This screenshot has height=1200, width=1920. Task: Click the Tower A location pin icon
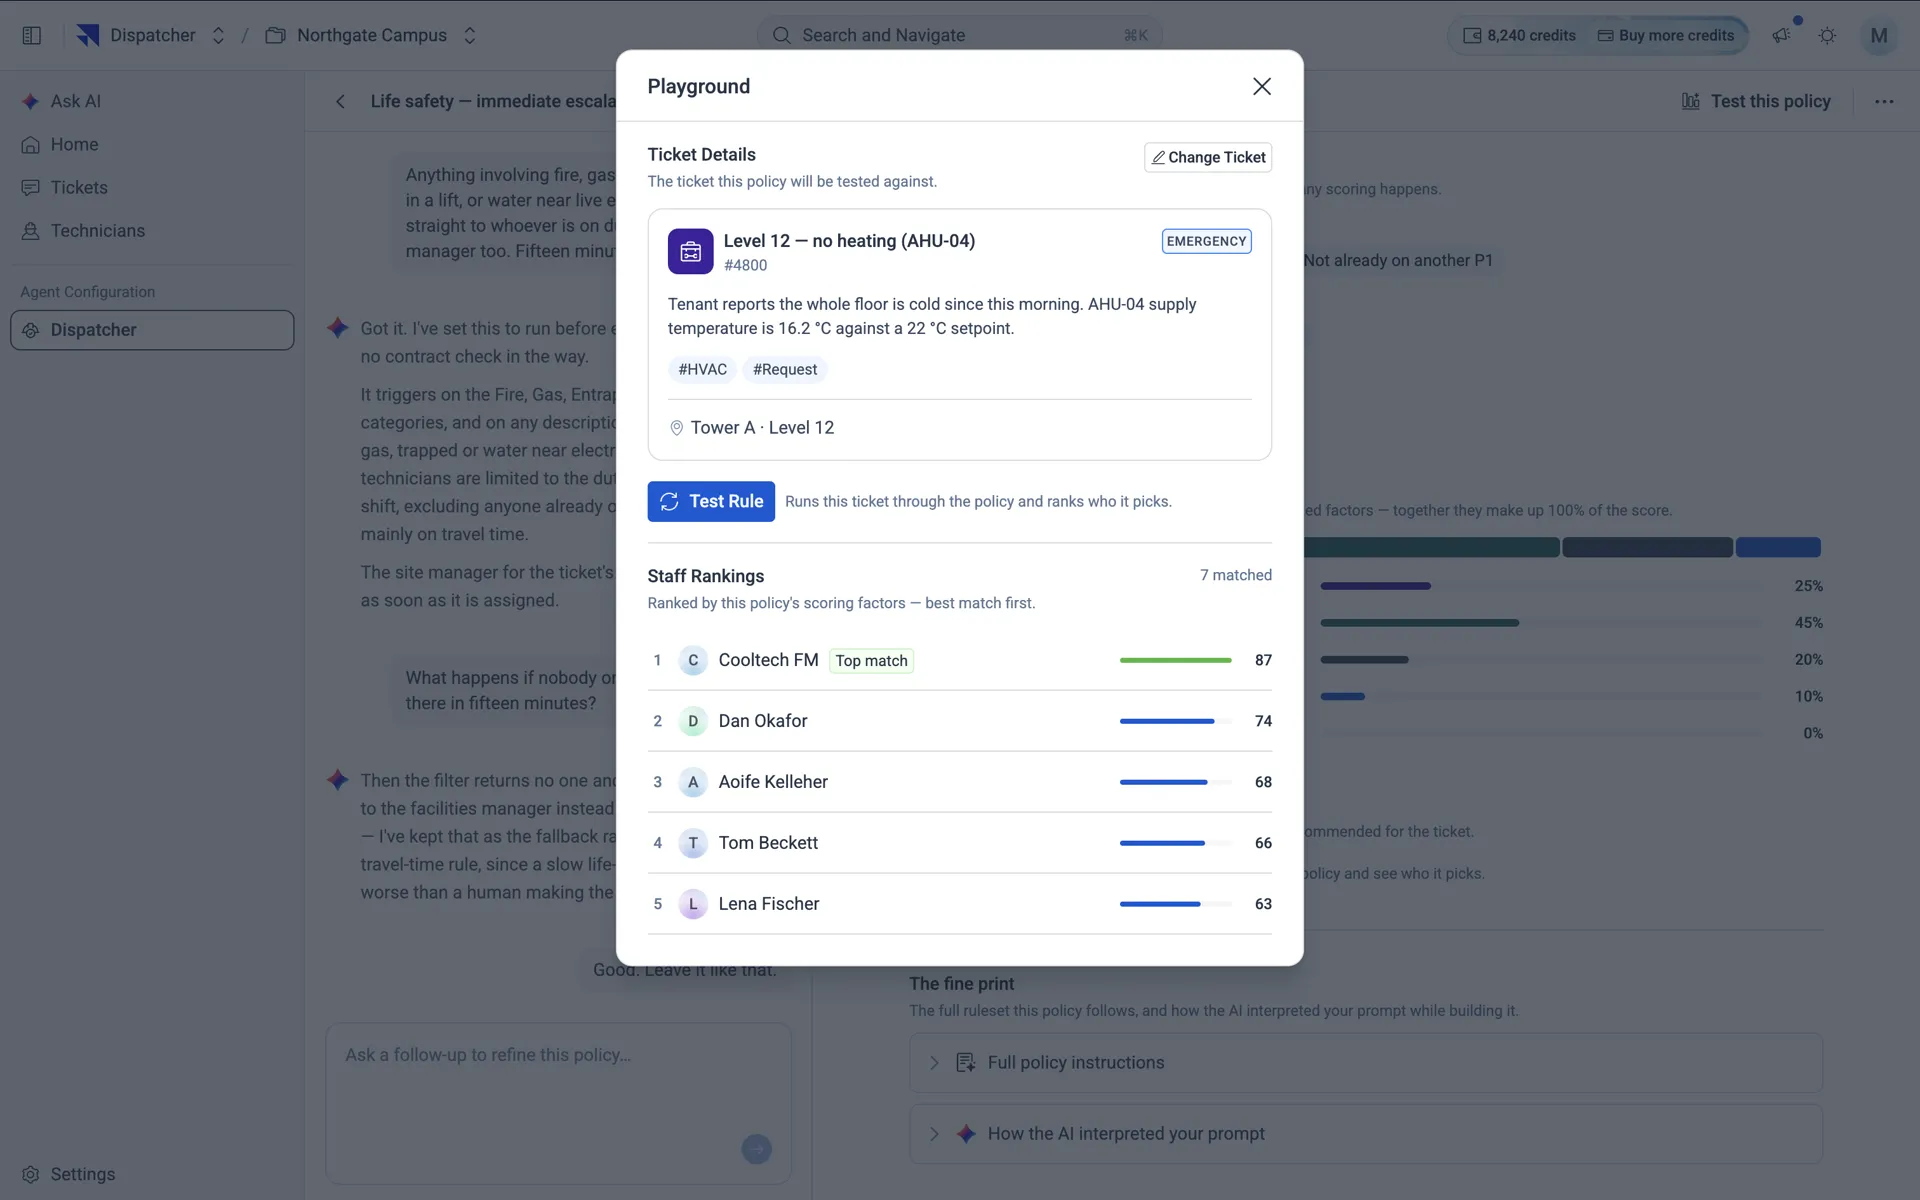click(x=676, y=428)
